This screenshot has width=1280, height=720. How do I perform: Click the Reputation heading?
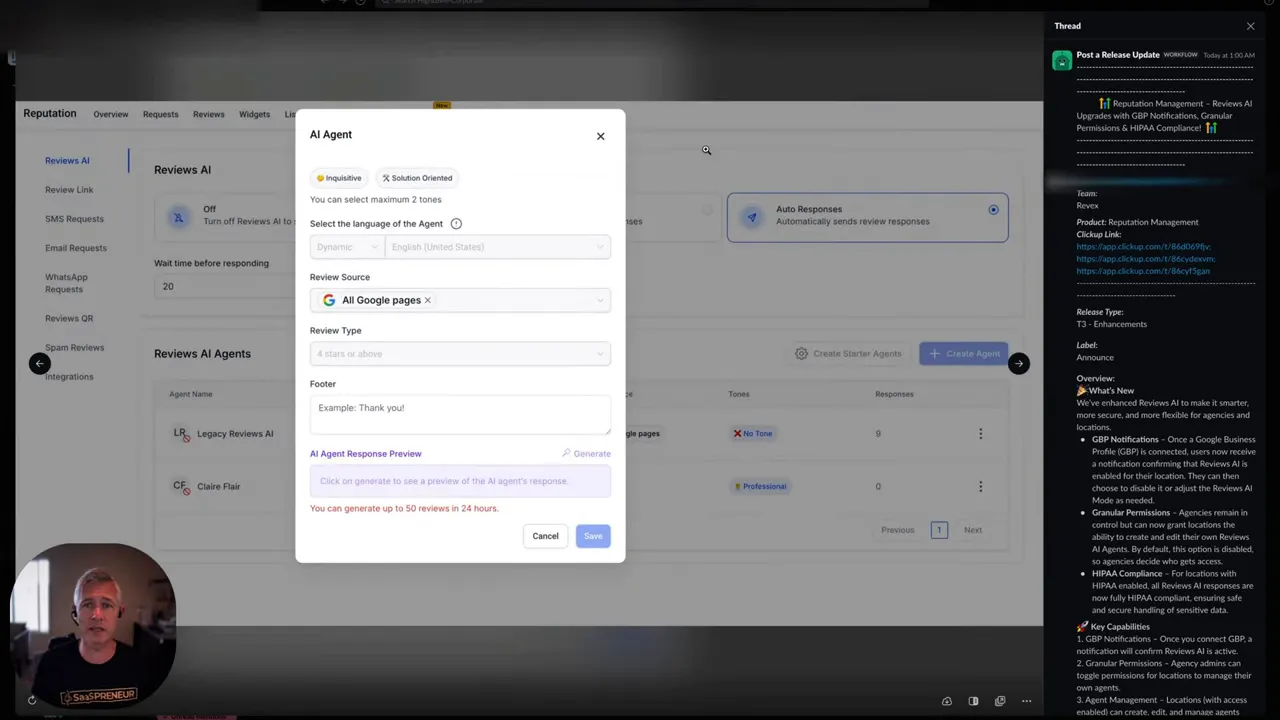click(50, 114)
